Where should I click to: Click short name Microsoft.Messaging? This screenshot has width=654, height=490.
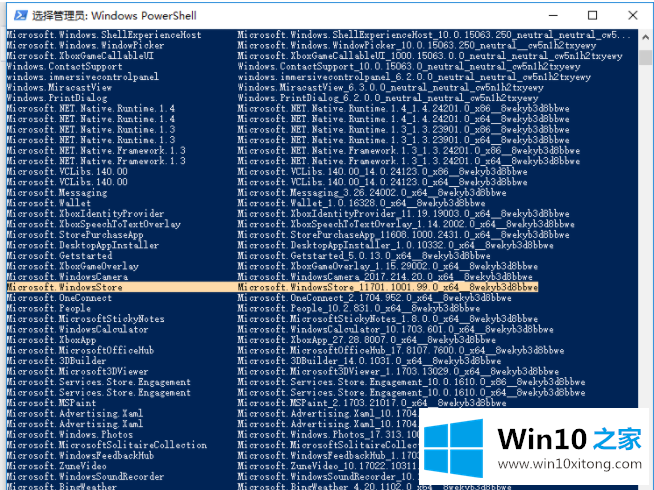click(x=57, y=193)
